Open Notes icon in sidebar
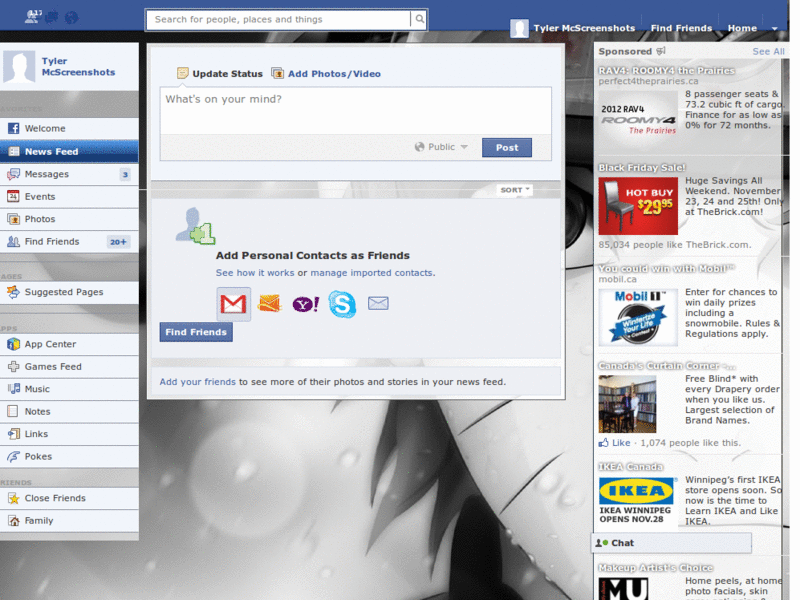The width and height of the screenshot is (800, 600). point(13,411)
